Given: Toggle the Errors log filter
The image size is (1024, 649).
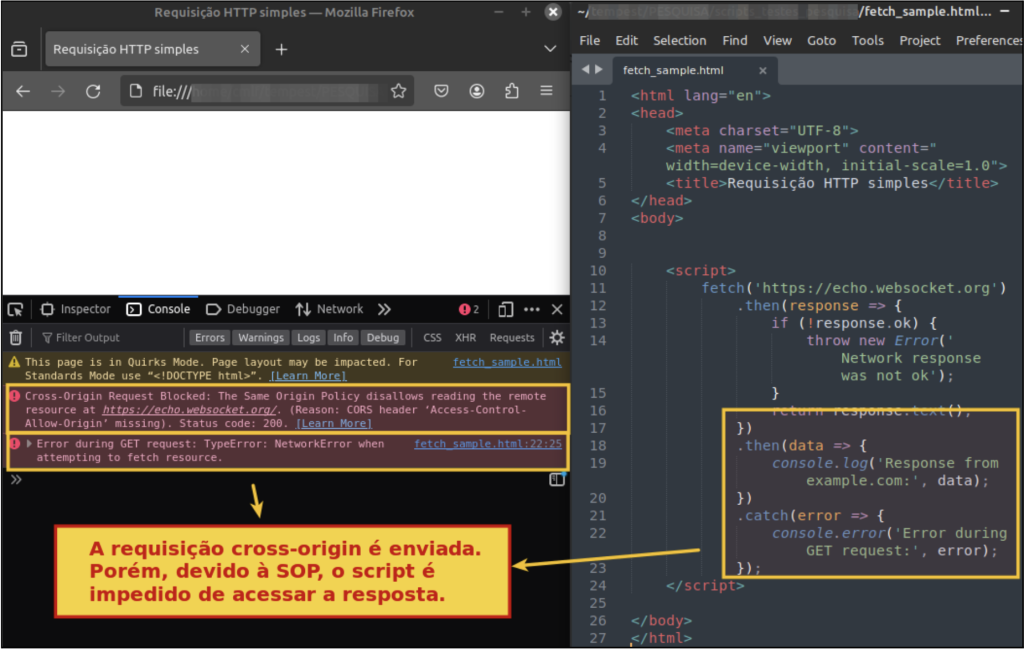Looking at the screenshot, I should [210, 338].
